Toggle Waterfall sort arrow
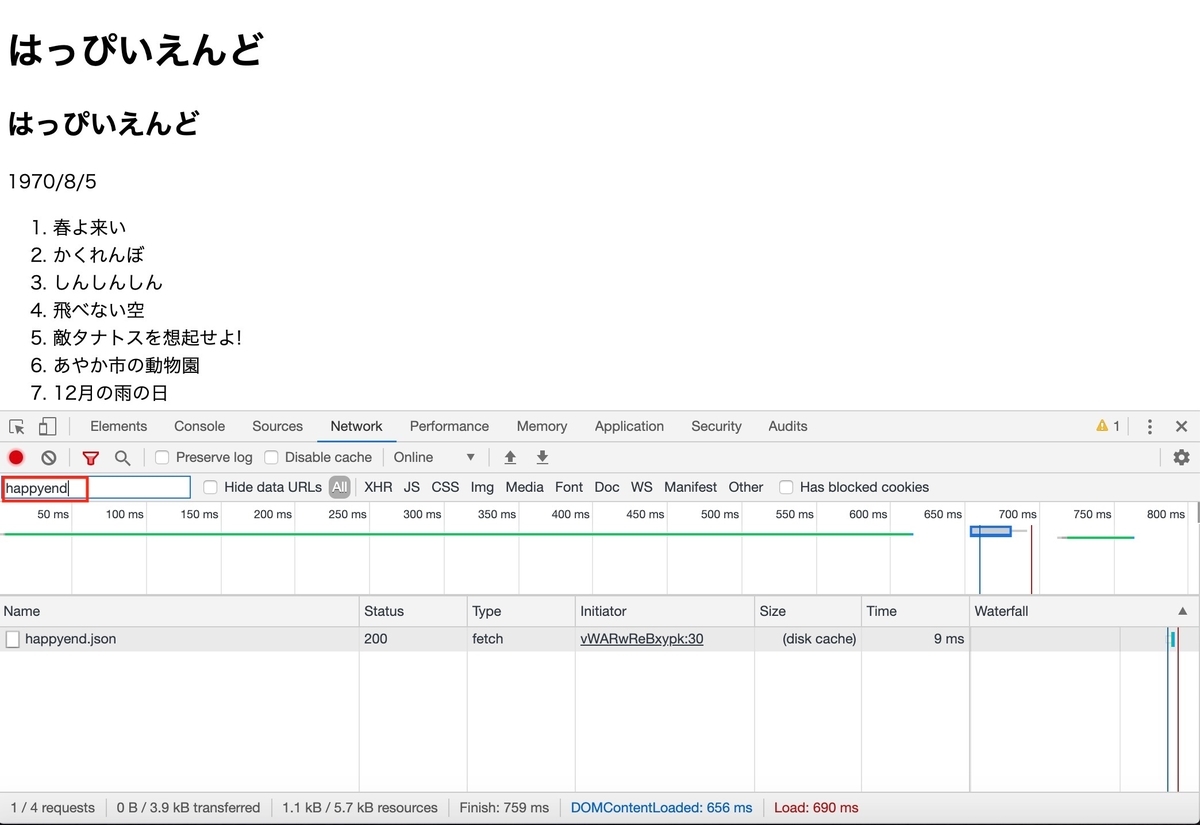1200x825 pixels. [1183, 611]
